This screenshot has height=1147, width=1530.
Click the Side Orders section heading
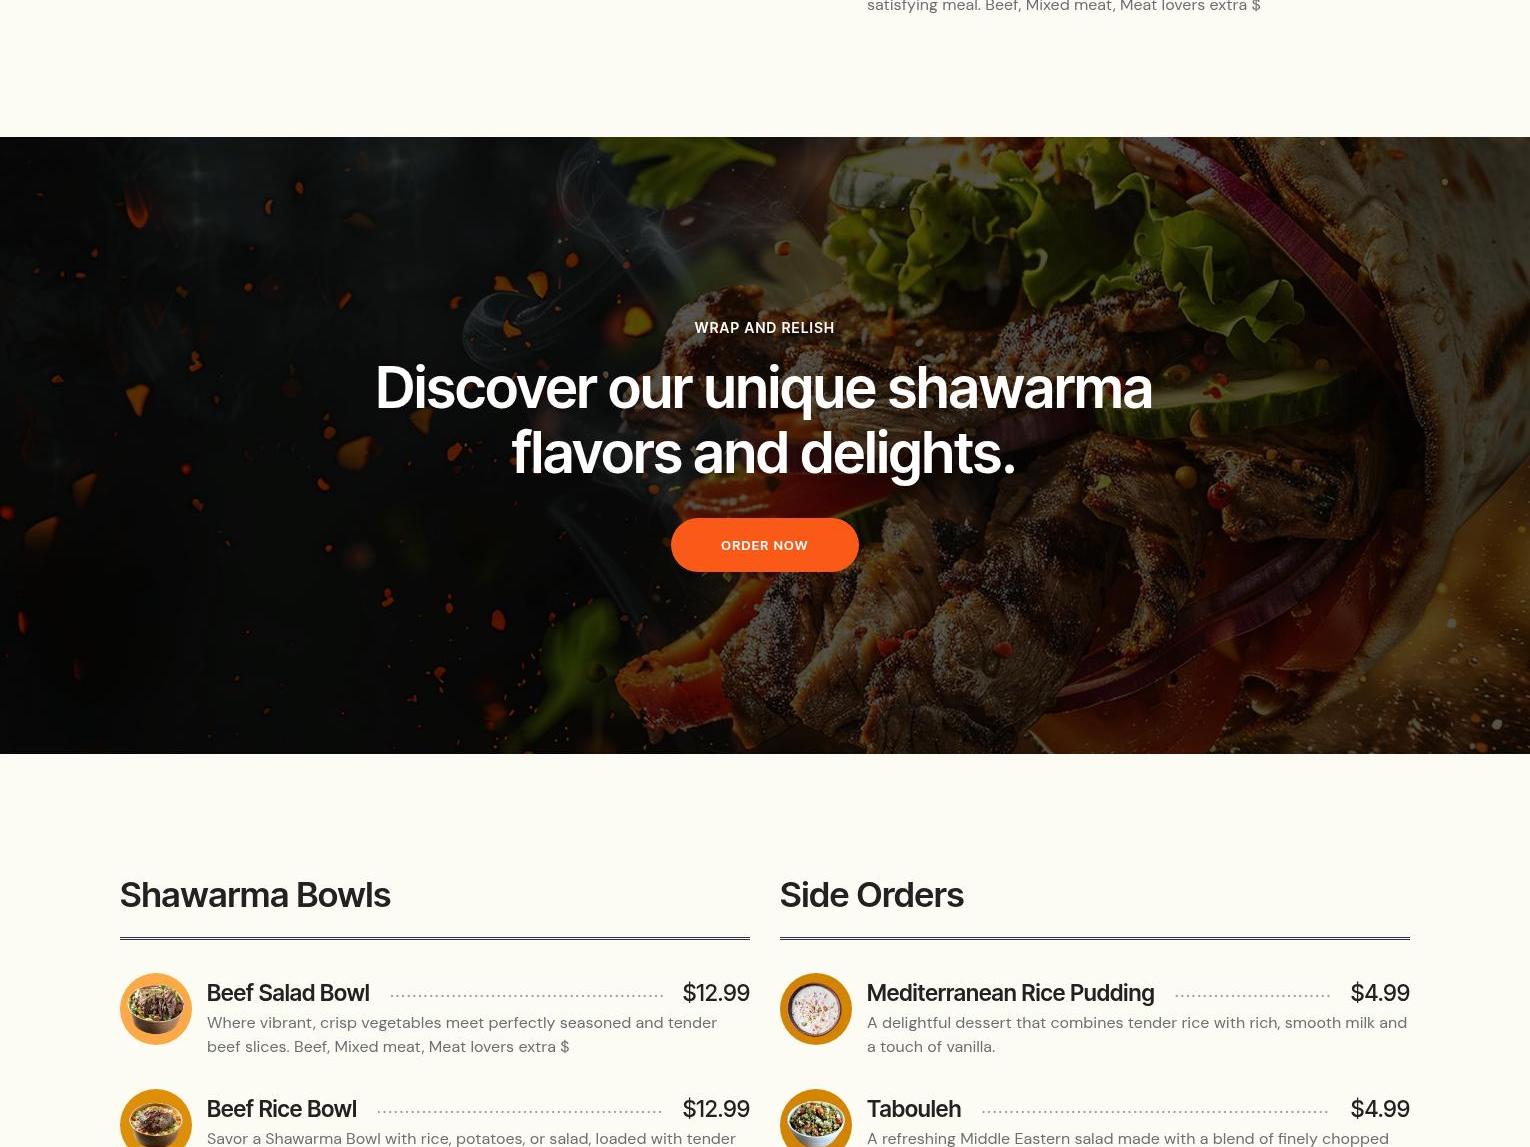tap(871, 895)
